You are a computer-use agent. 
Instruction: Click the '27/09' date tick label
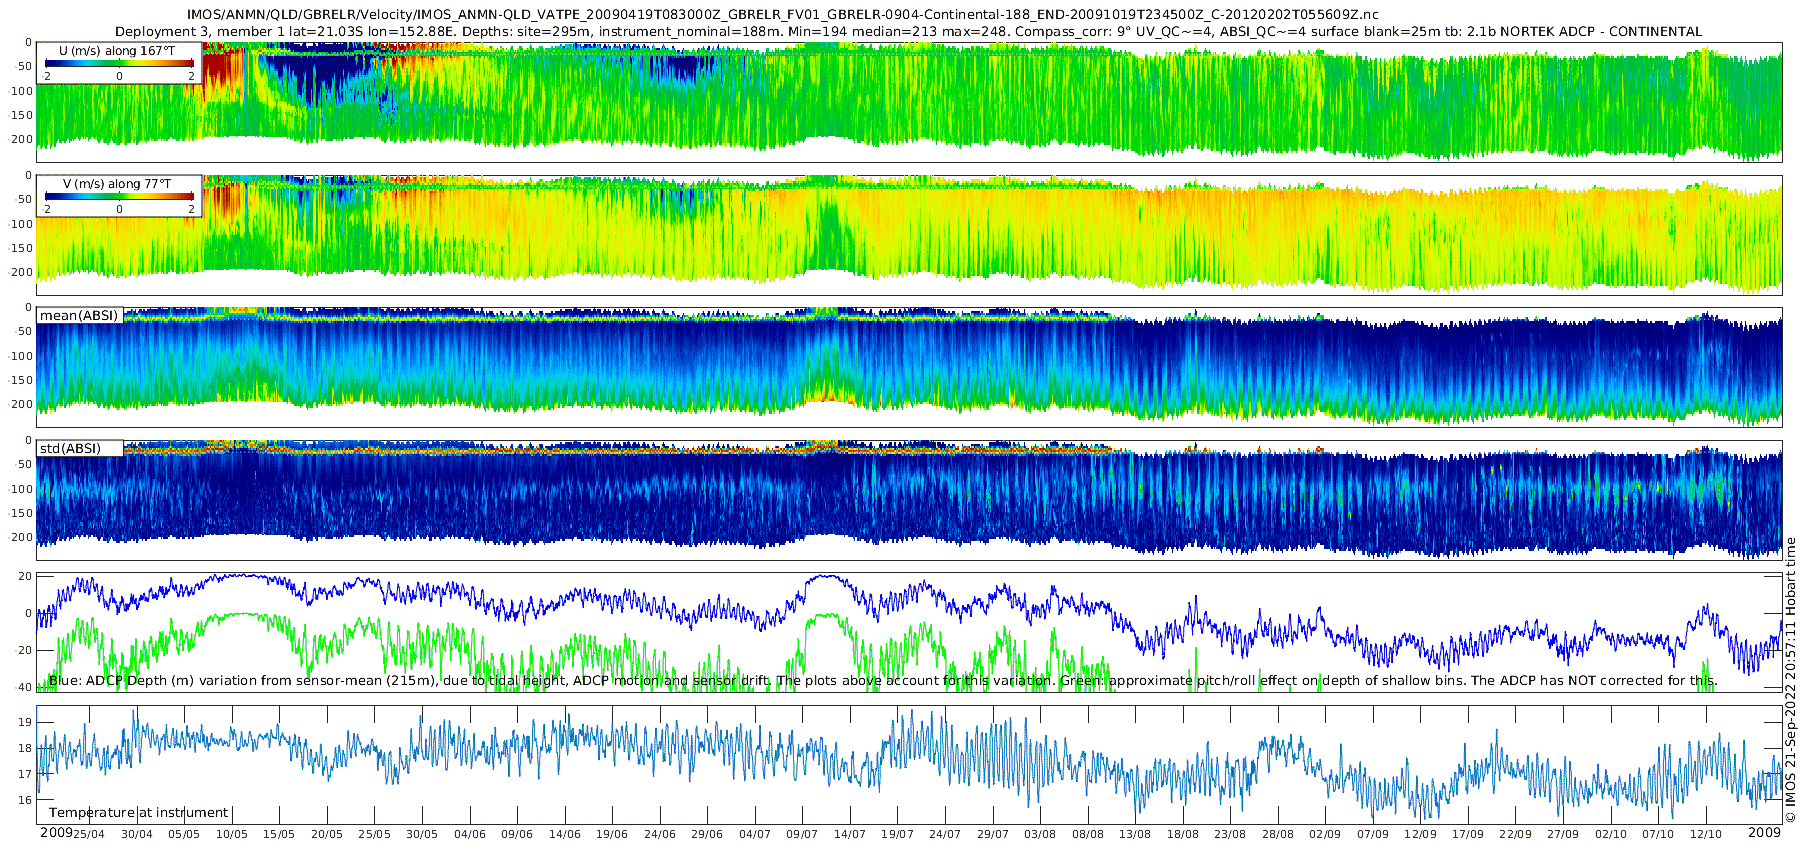tap(1563, 834)
